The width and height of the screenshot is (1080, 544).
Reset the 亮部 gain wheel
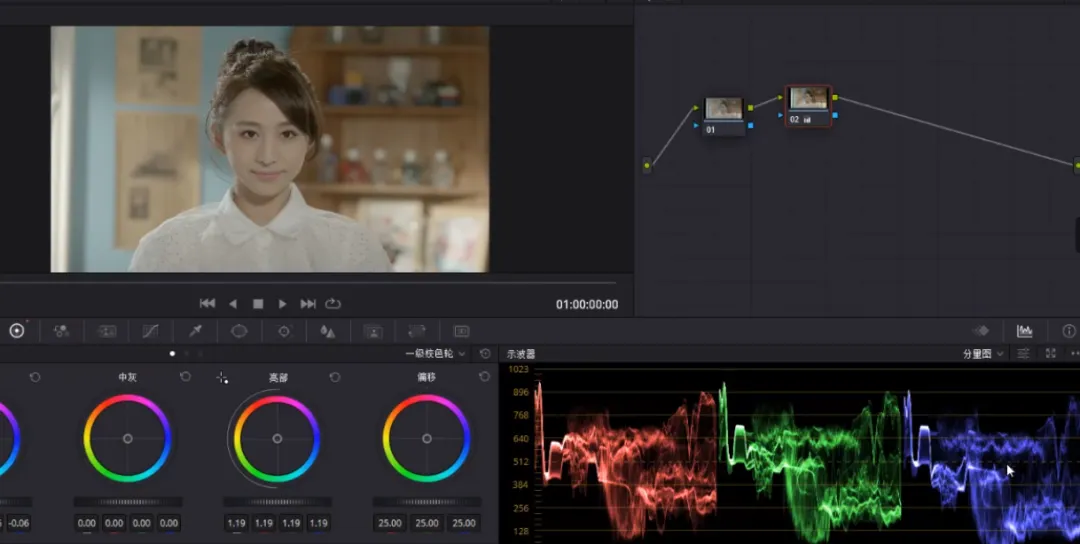335,377
